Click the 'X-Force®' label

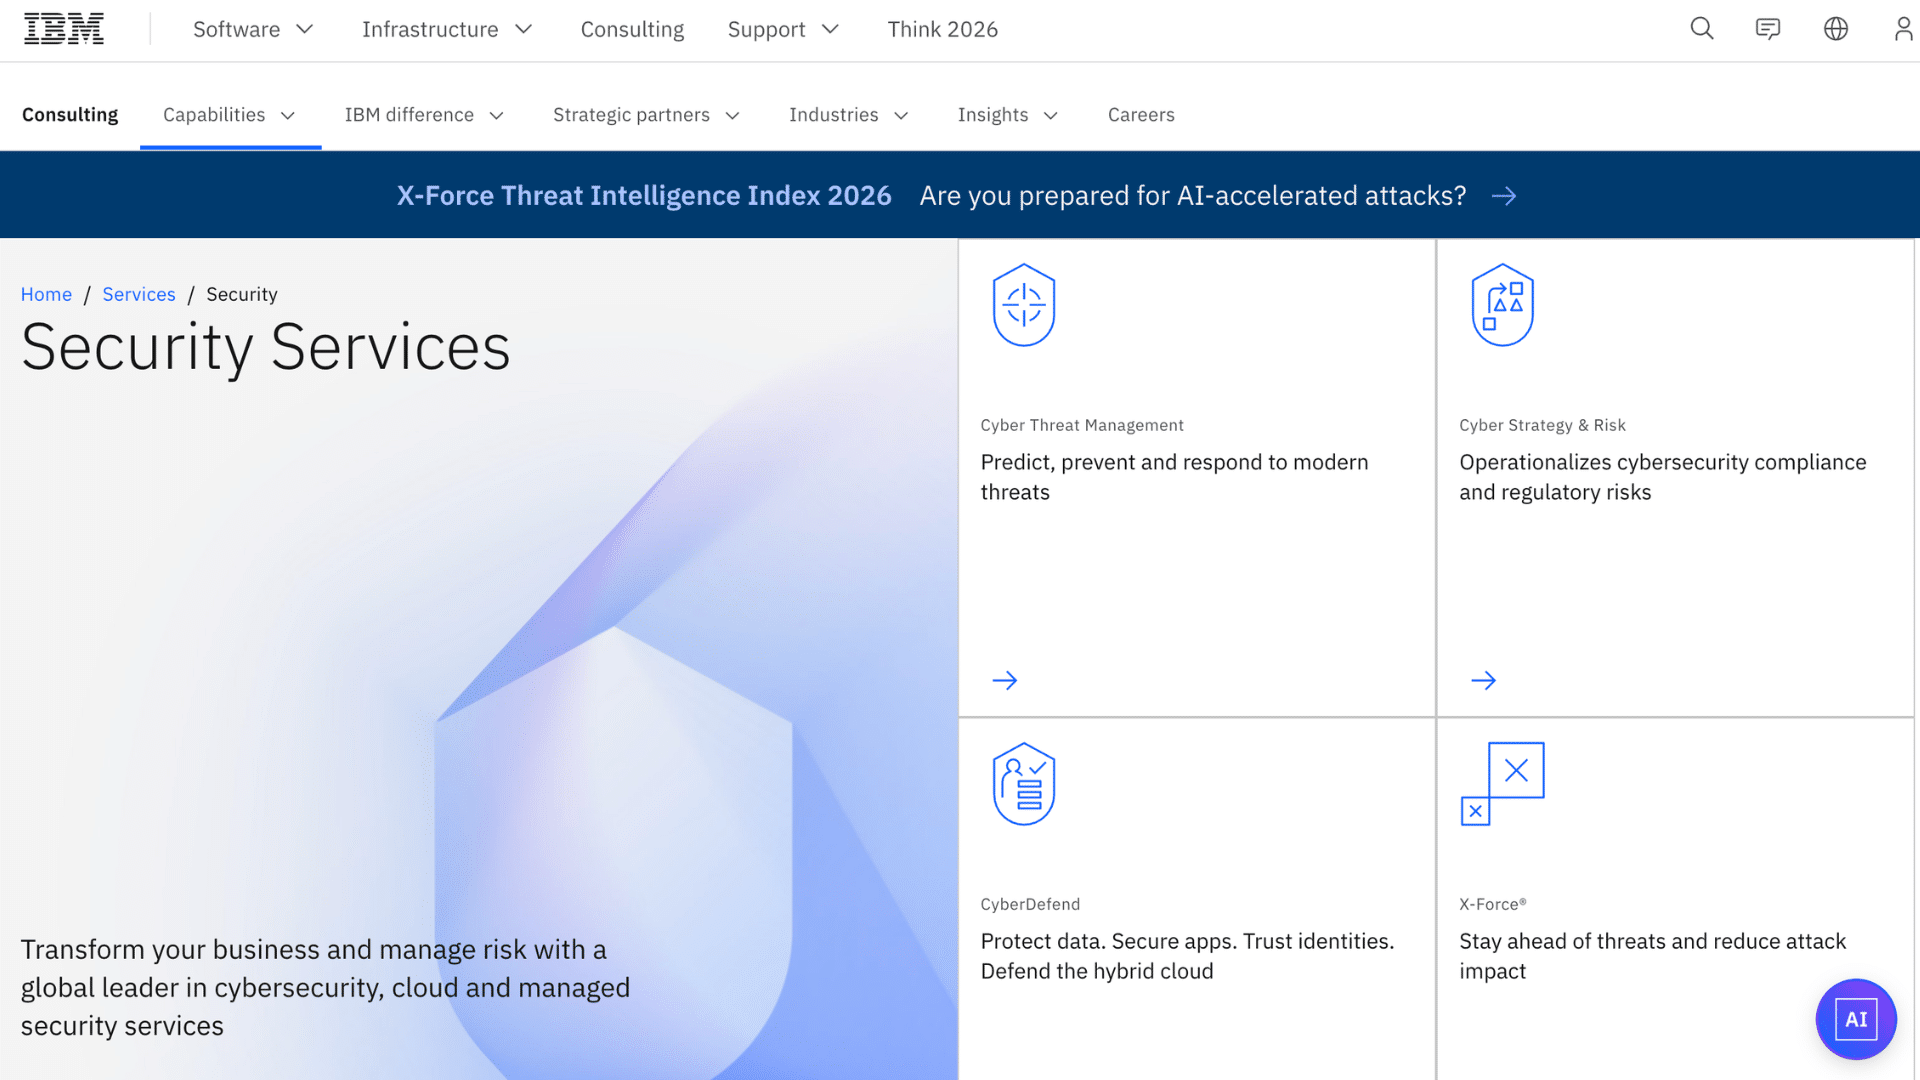pos(1492,904)
